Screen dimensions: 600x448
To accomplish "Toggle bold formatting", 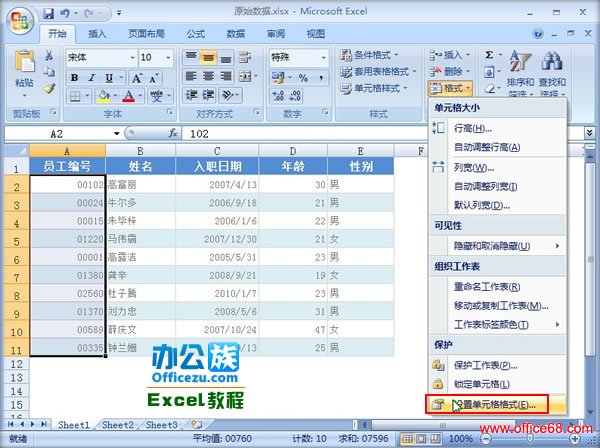I will [x=75, y=78].
